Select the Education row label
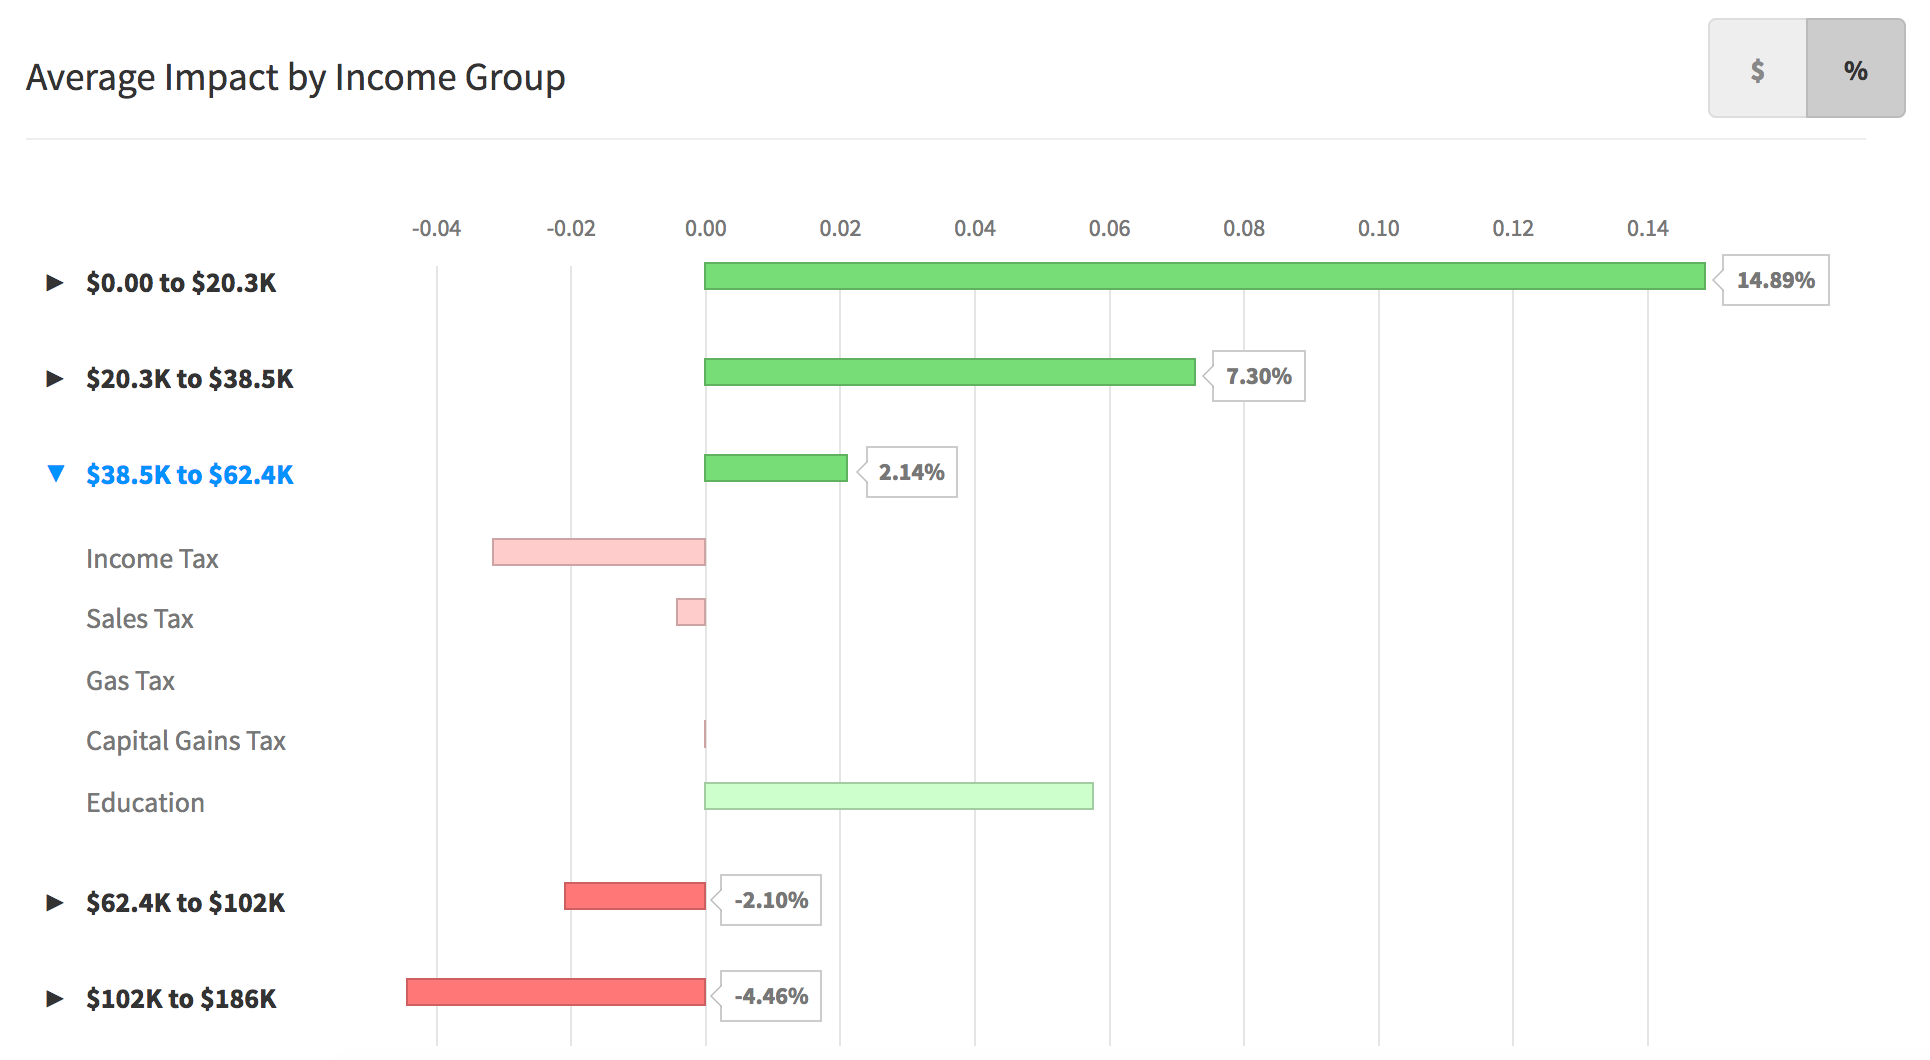 pos(145,803)
